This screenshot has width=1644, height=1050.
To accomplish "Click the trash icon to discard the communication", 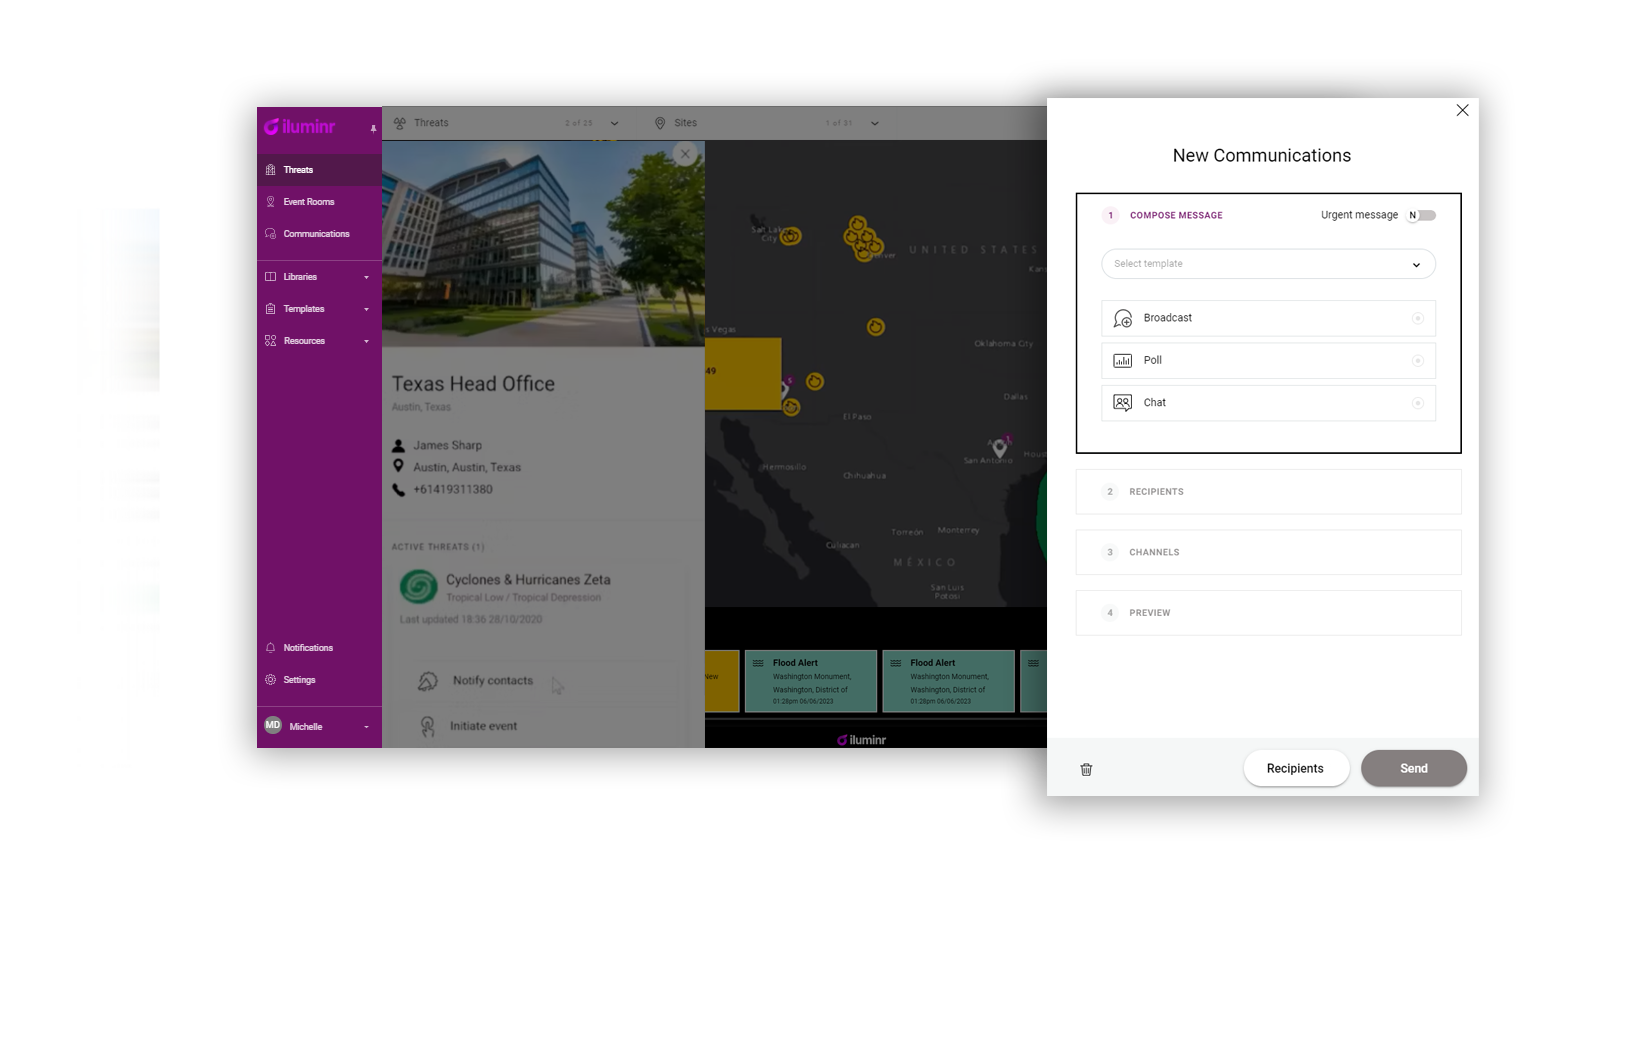I will point(1086,769).
